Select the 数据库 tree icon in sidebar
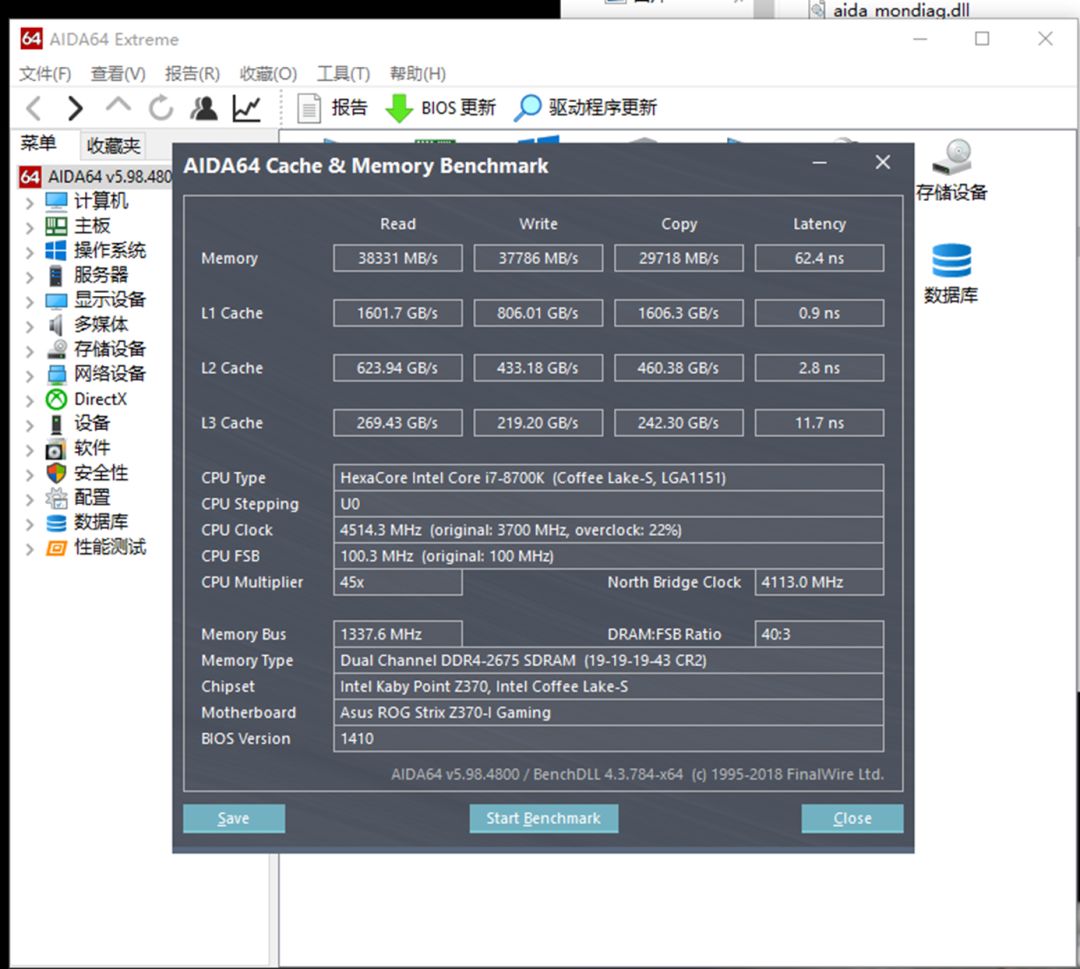The image size is (1080, 969). [56, 523]
